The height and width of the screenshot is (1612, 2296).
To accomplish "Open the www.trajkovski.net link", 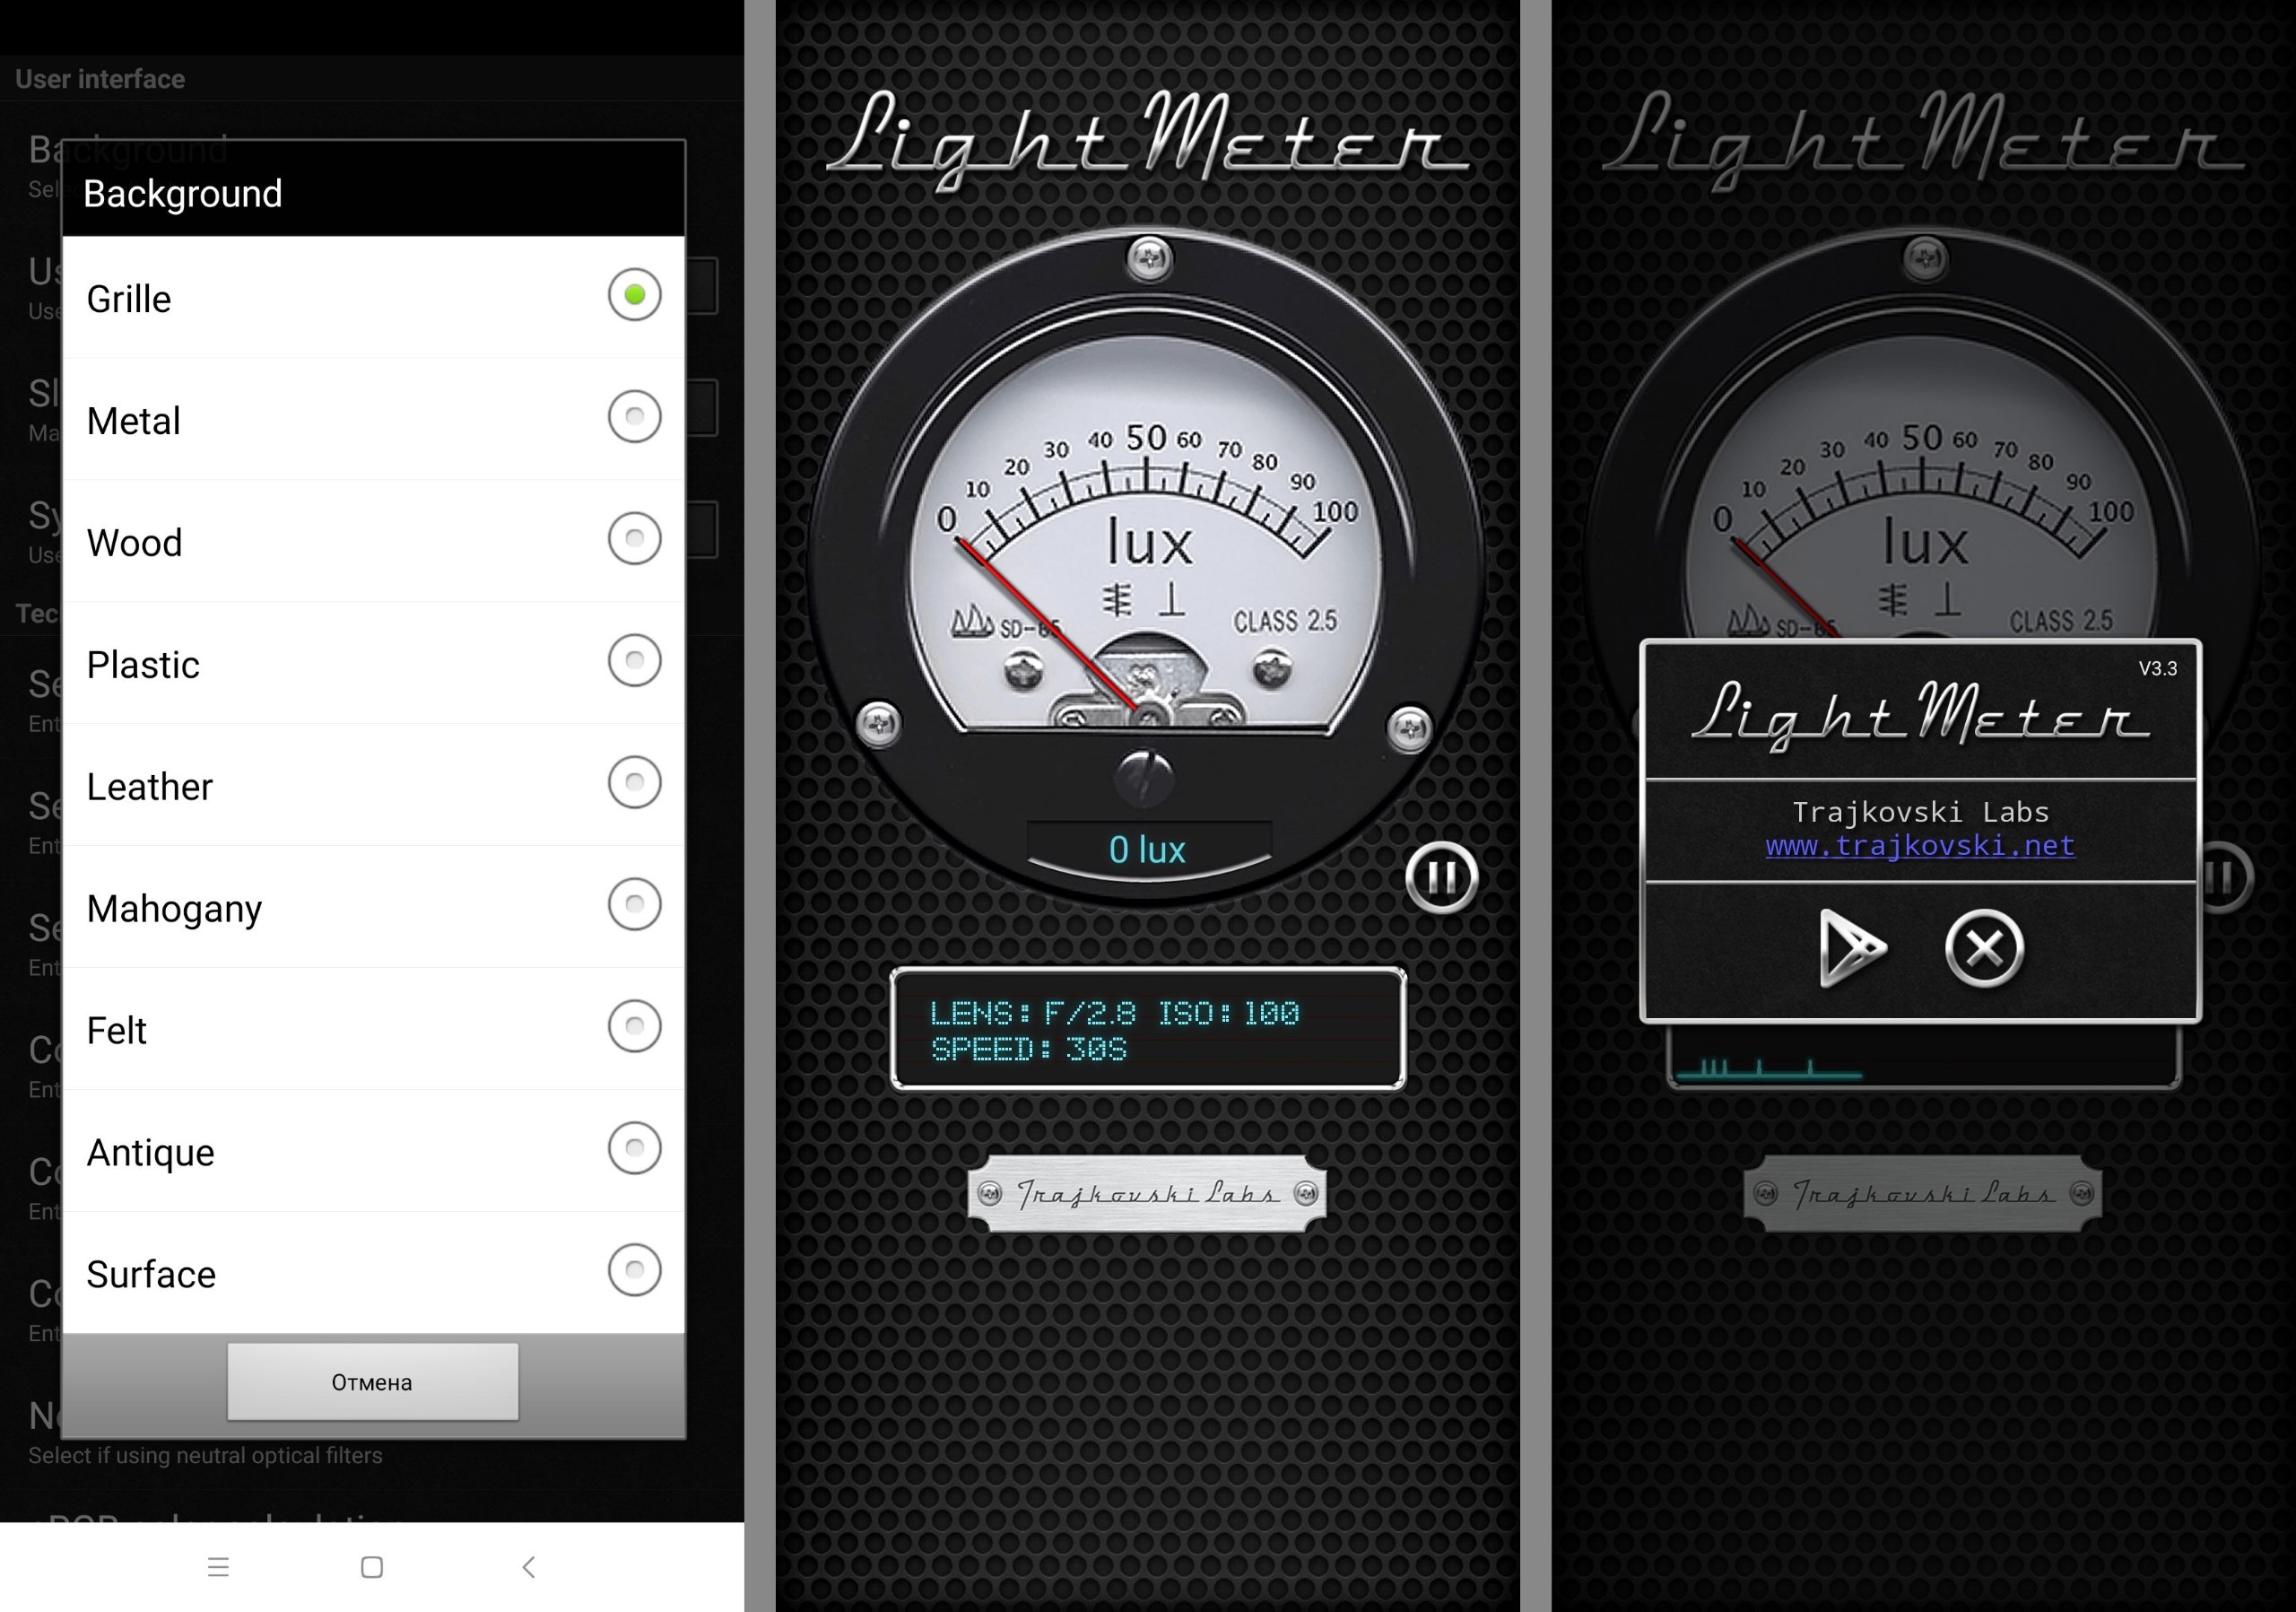I will (x=1919, y=846).
